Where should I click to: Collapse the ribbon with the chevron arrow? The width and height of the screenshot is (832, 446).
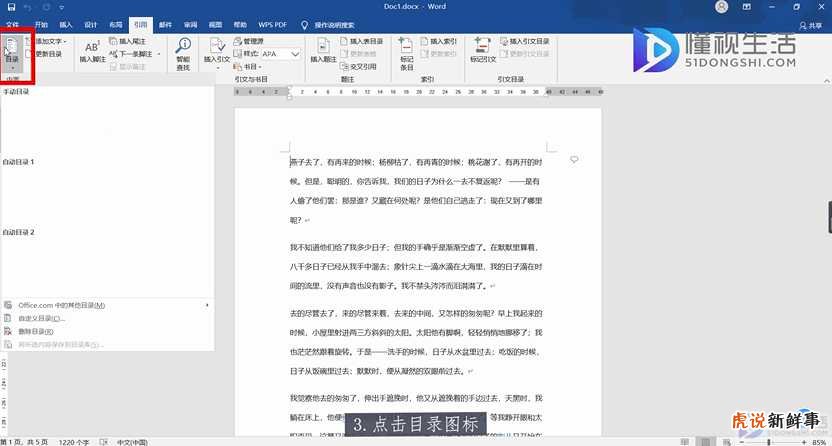(x=826, y=81)
